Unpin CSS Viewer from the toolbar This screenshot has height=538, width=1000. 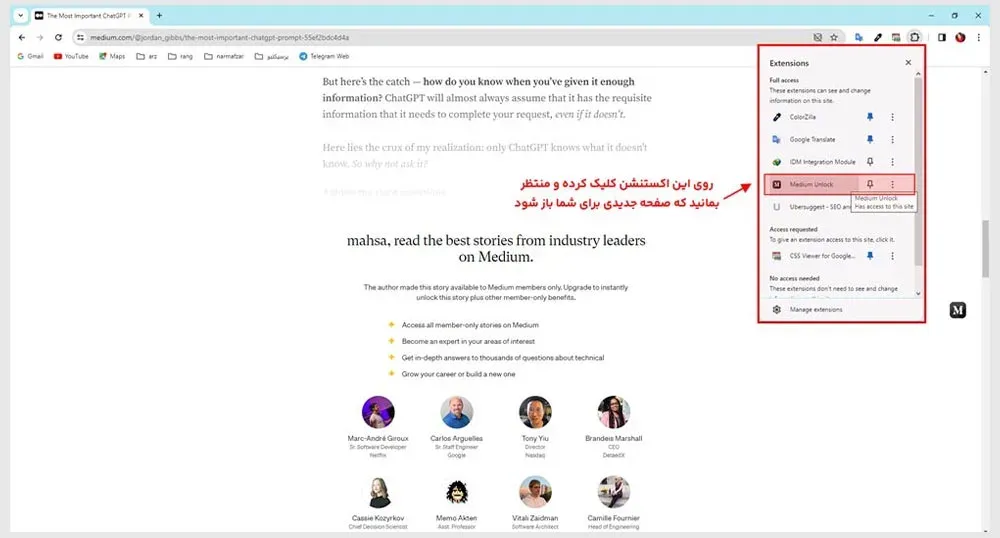click(869, 256)
